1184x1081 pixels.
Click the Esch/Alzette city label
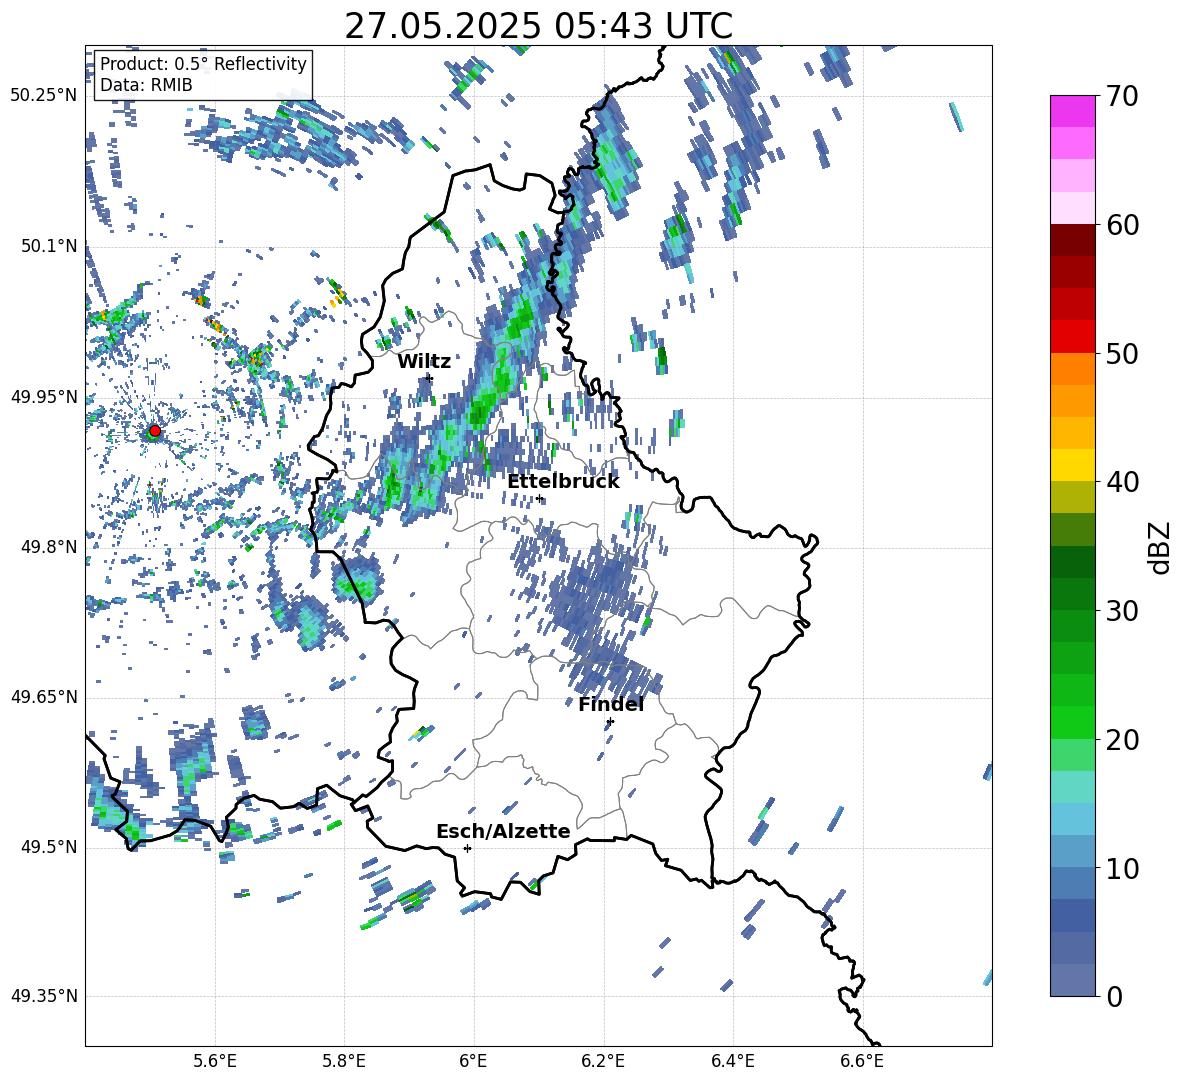[503, 831]
